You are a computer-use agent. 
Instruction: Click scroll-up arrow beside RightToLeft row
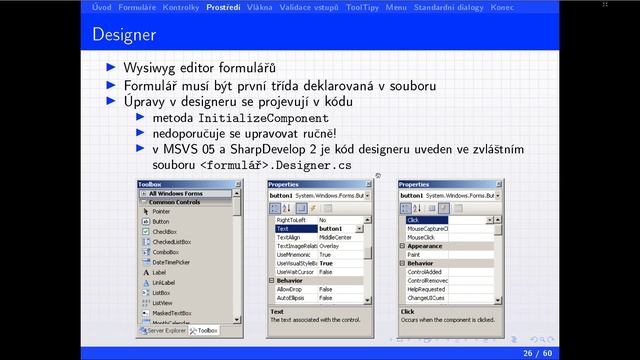coord(367,220)
